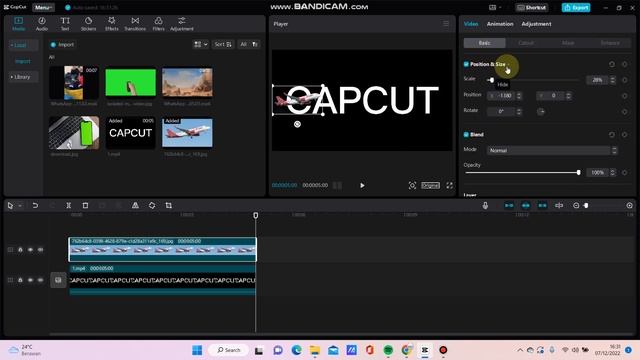This screenshot has width=640, height=360.
Task: Open the Audio panel
Action: 42,24
